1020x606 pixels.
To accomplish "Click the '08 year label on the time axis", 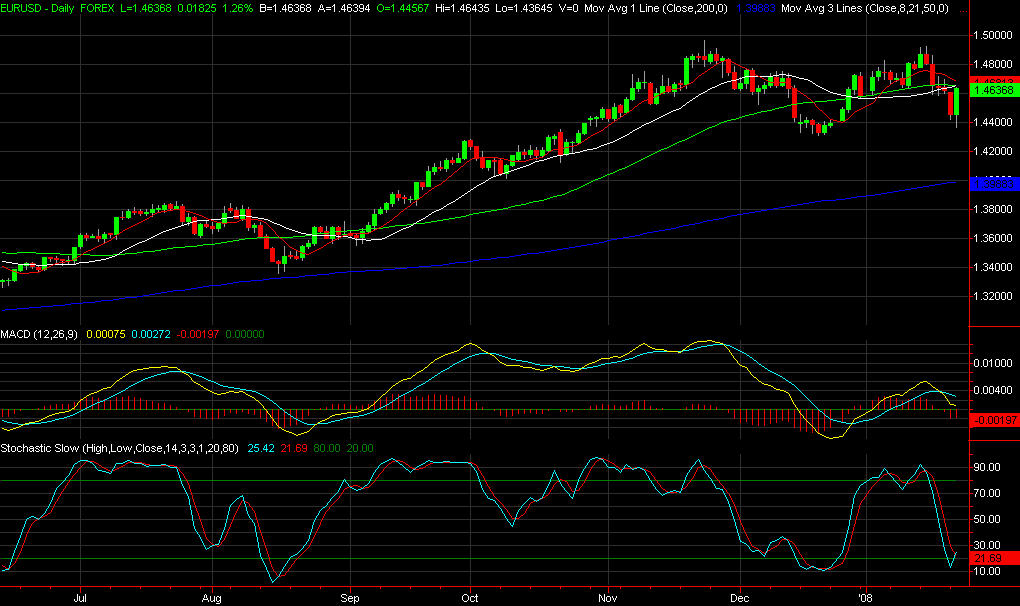I will click(865, 598).
